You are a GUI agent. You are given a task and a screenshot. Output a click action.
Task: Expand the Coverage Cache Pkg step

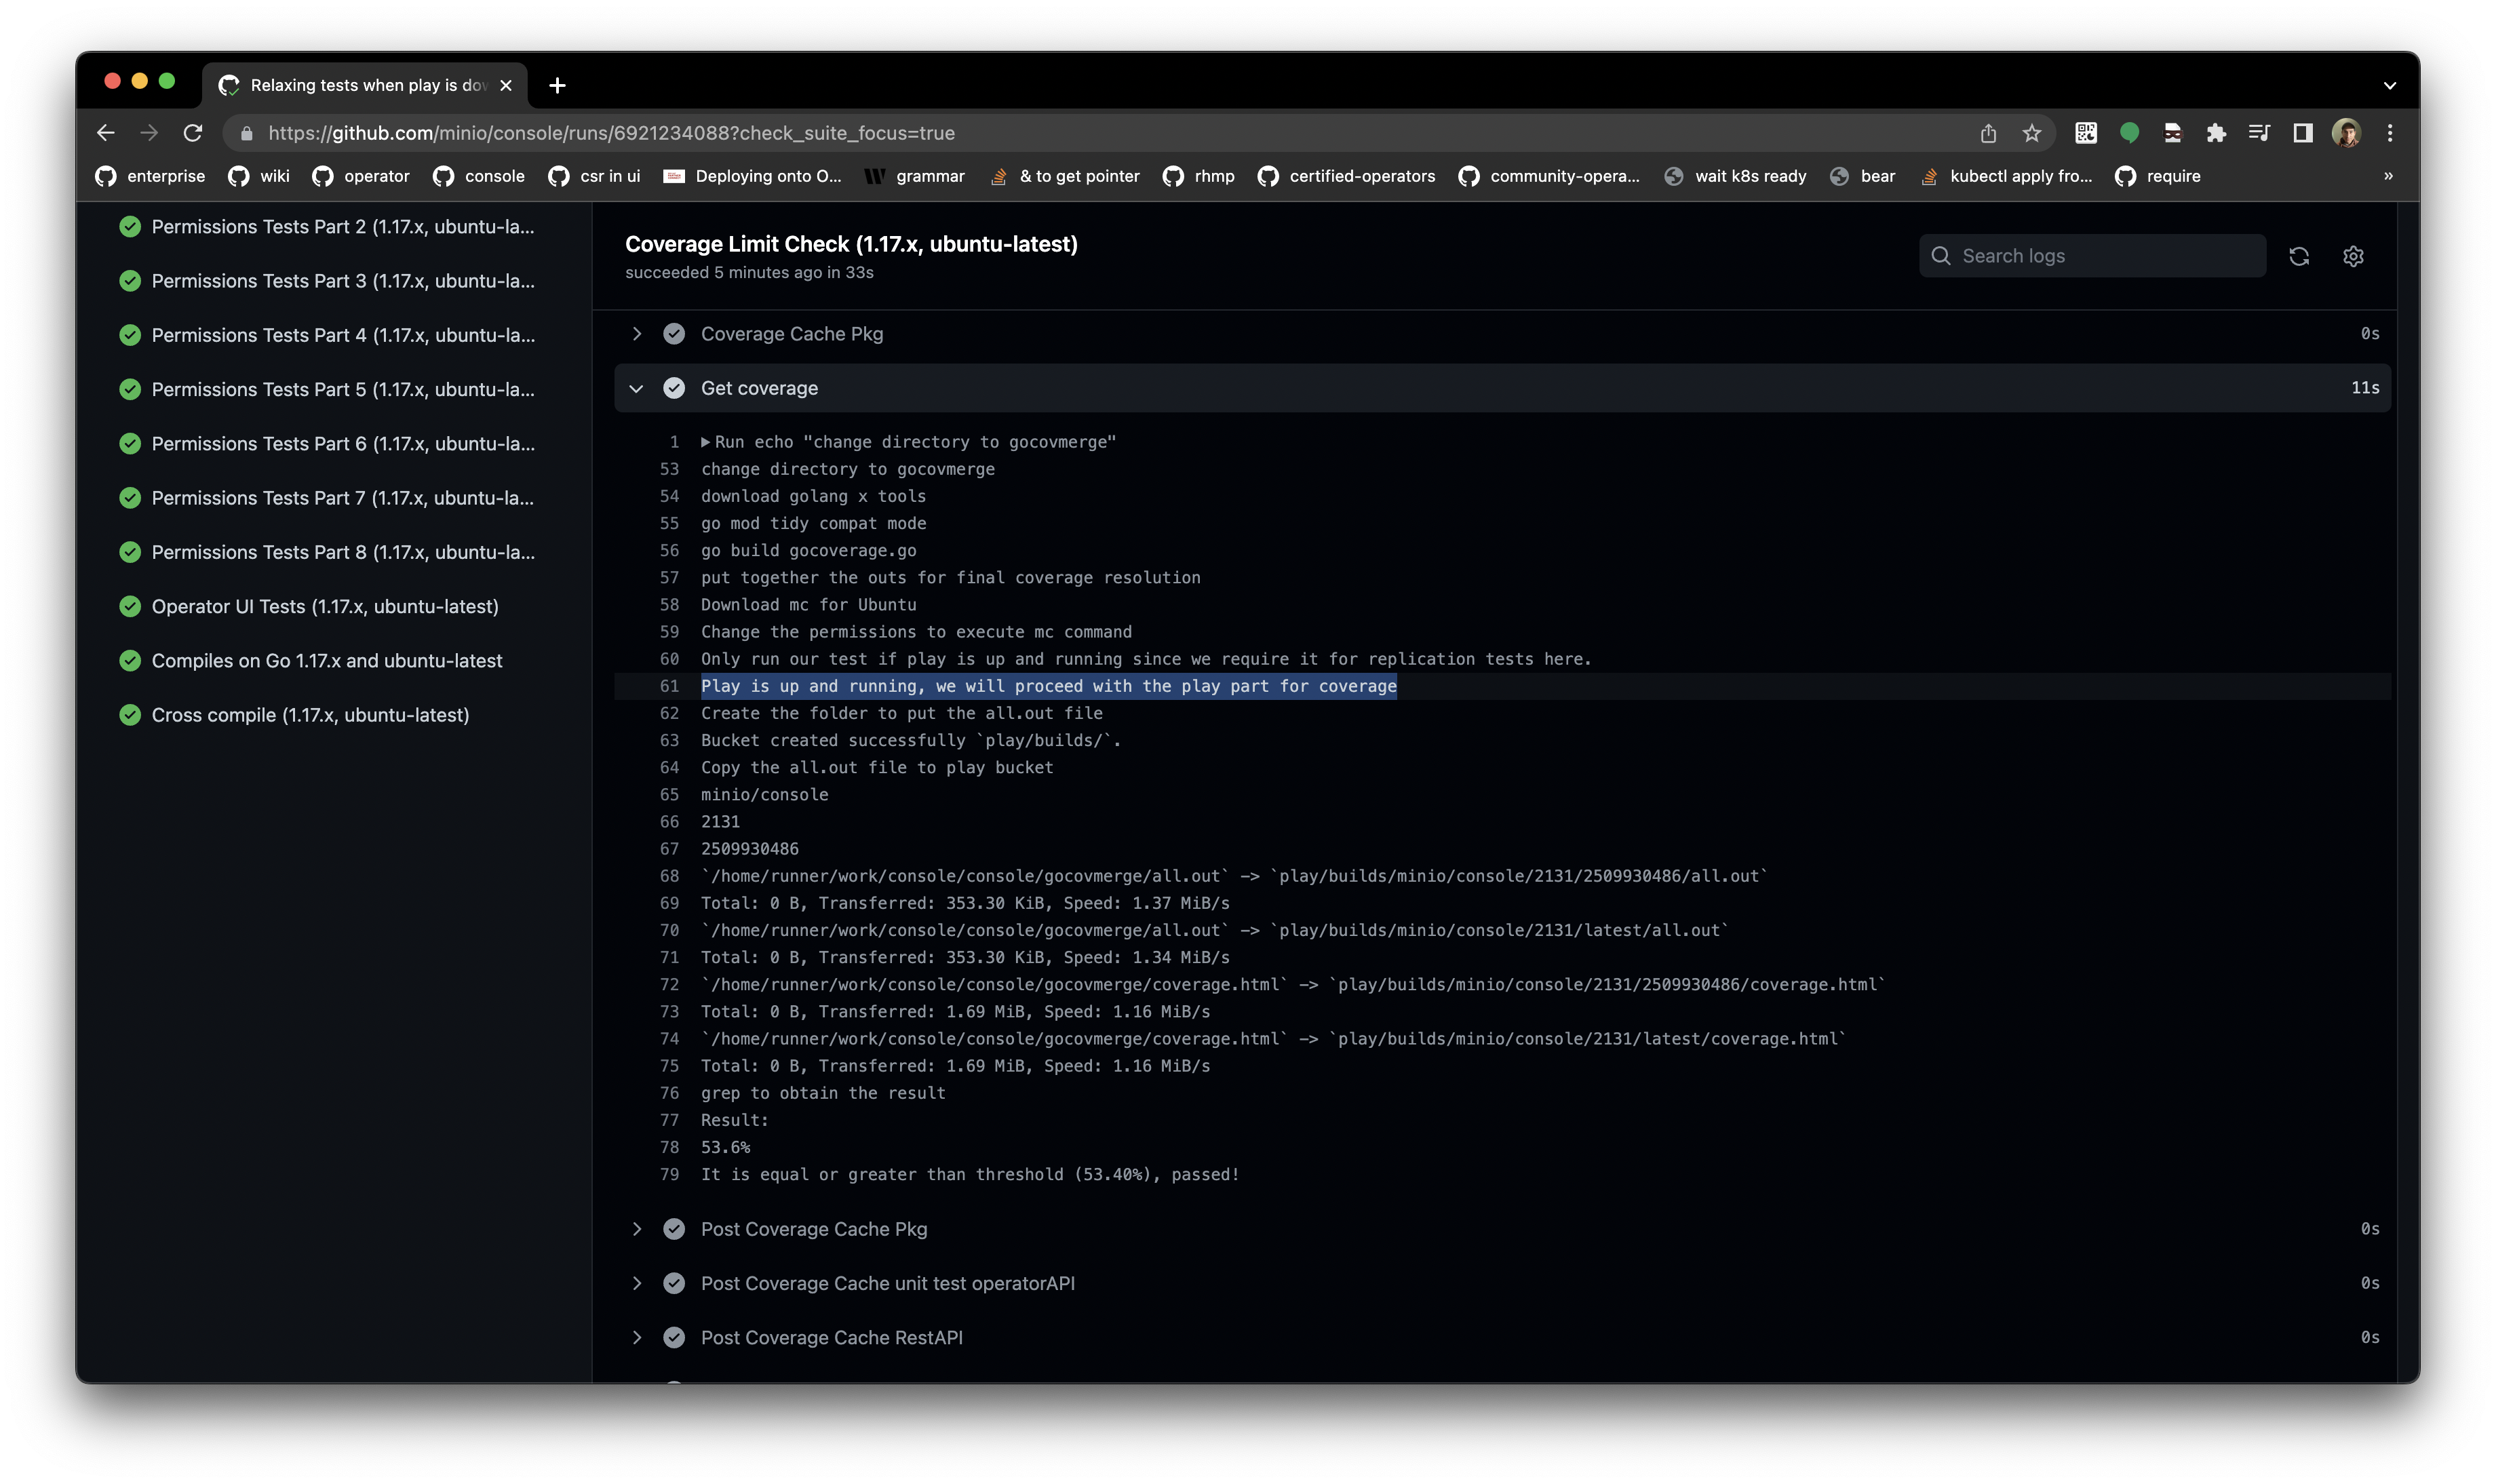click(x=636, y=334)
